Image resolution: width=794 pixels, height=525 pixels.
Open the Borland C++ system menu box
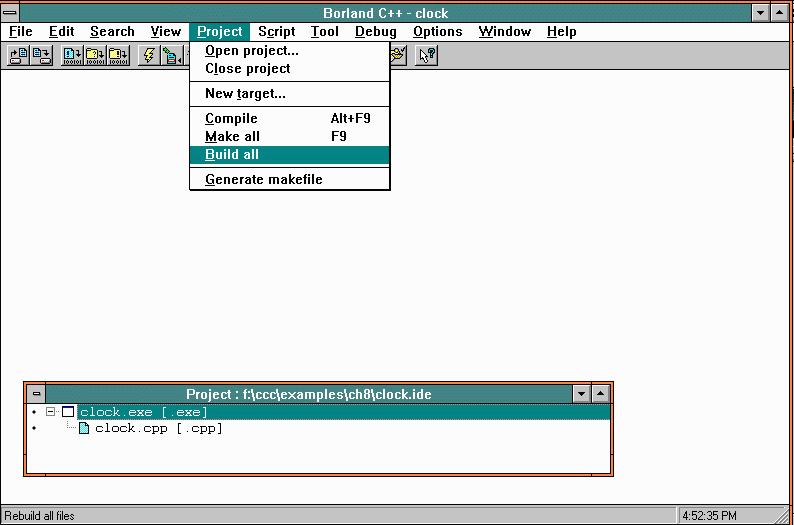coord(10,13)
